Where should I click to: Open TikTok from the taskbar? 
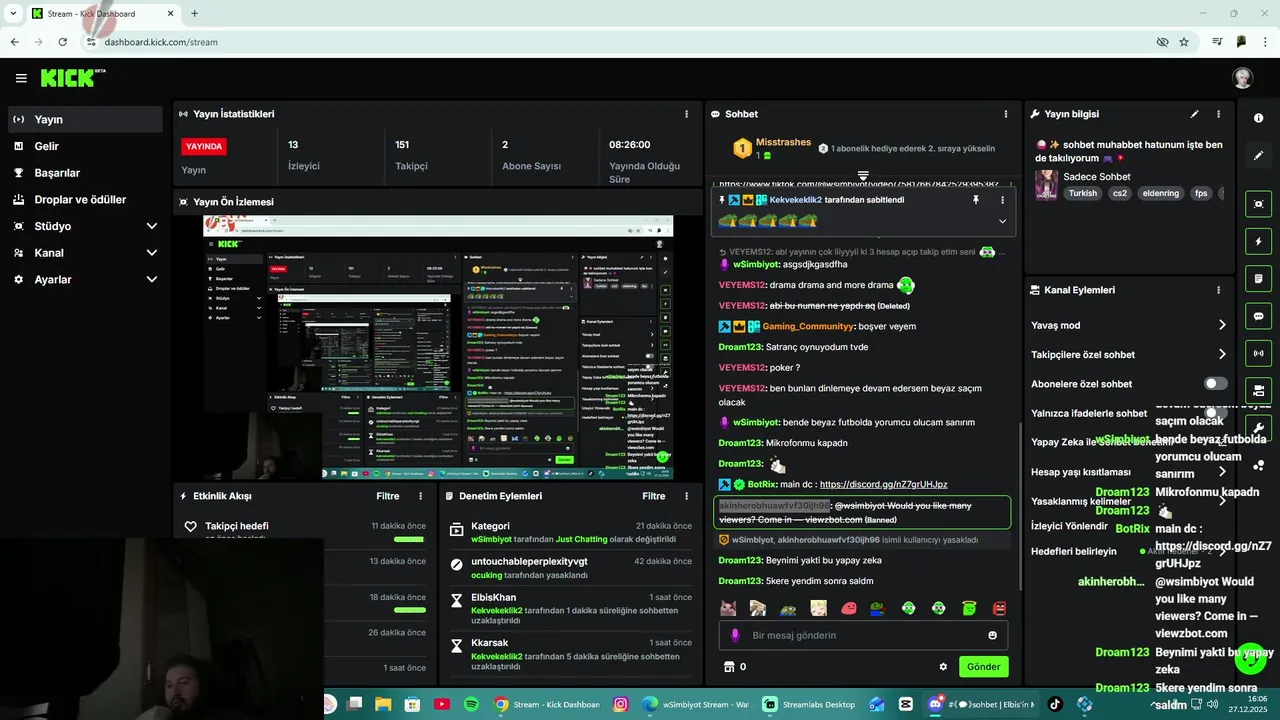point(1054,704)
